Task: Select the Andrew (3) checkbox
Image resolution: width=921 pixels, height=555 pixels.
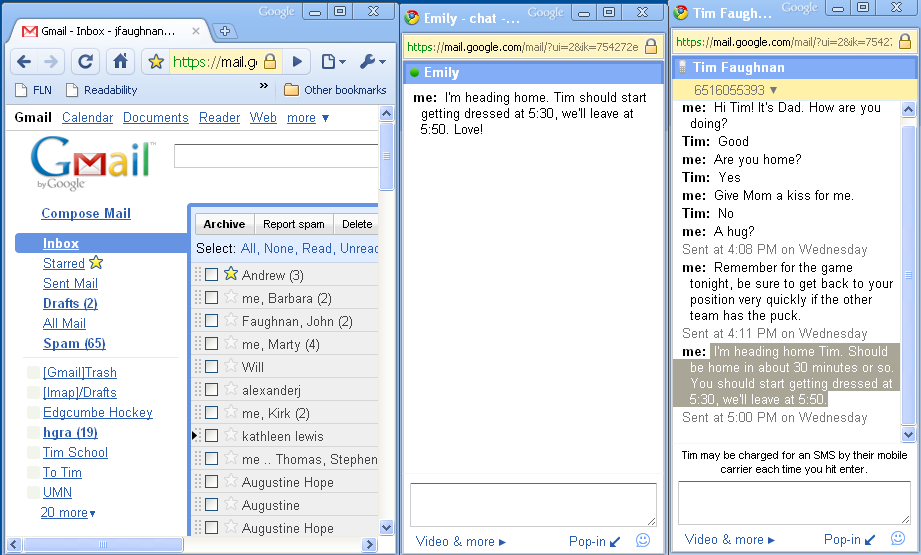Action: pos(211,274)
